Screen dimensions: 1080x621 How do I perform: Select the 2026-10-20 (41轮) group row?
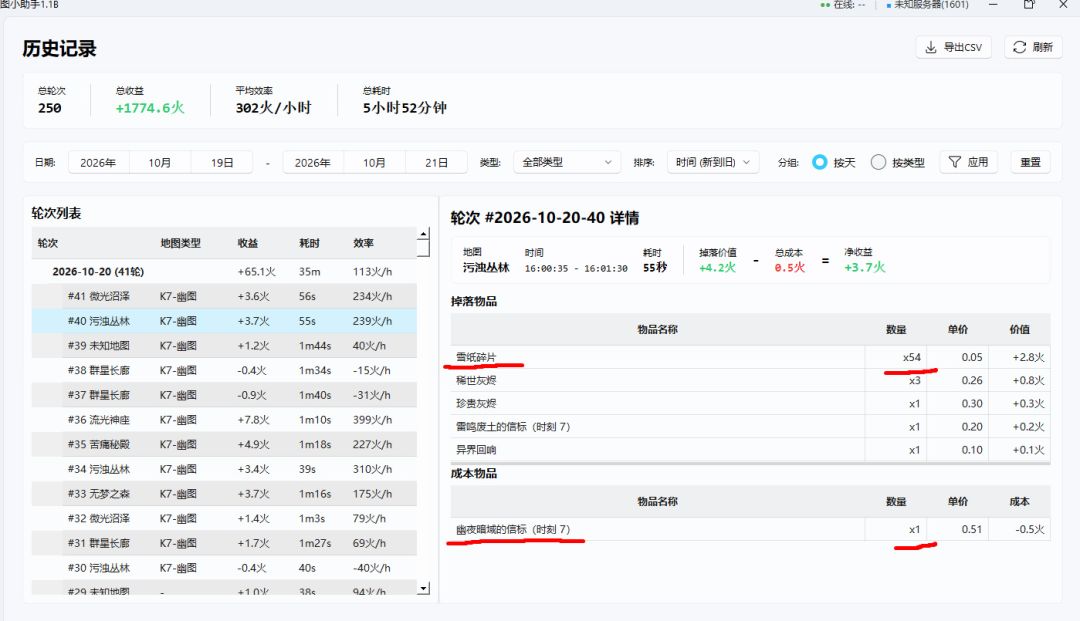click(224, 271)
